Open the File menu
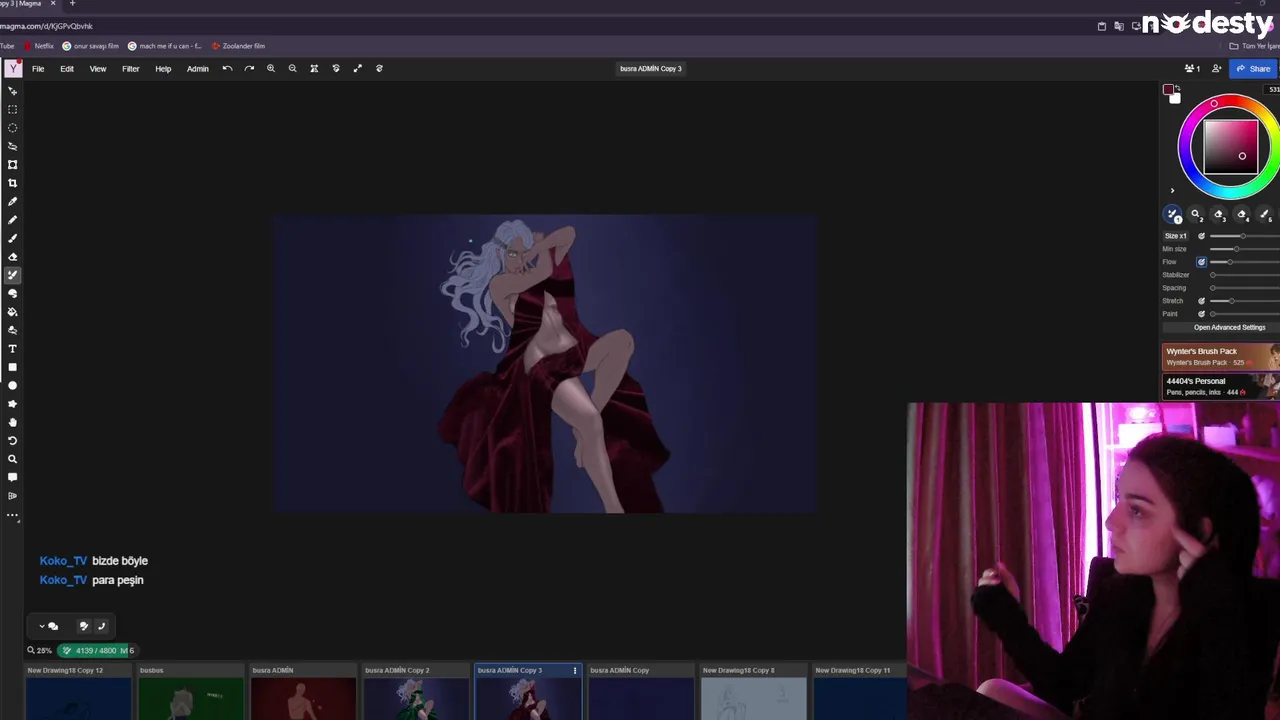 [x=38, y=69]
